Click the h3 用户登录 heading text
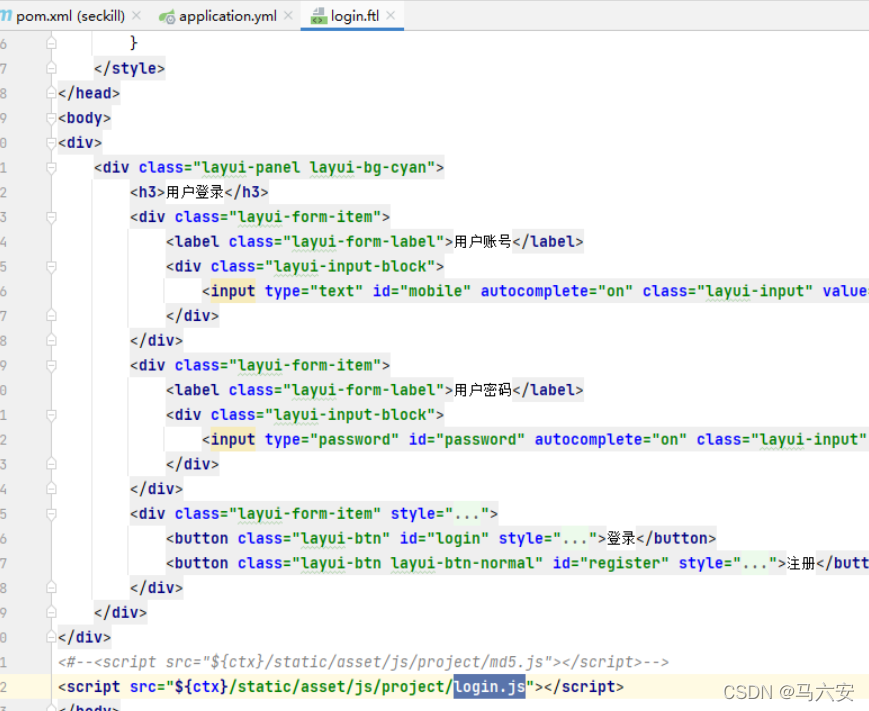869x711 pixels. [195, 192]
